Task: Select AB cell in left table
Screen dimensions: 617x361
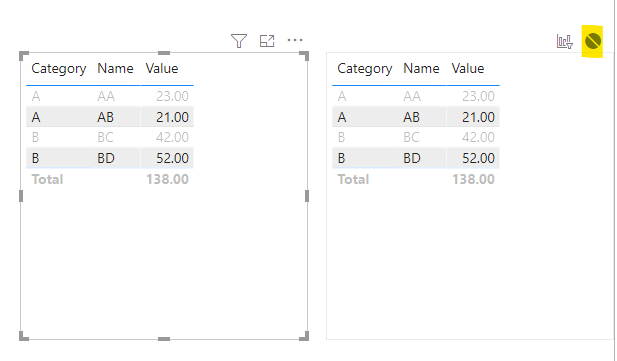Action: [x=105, y=117]
